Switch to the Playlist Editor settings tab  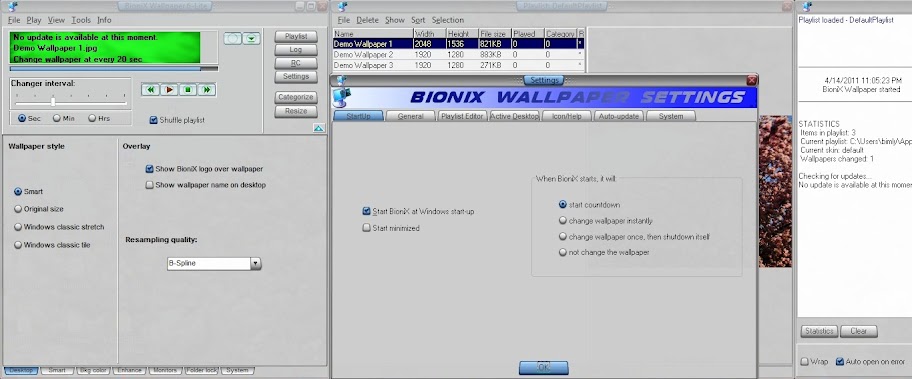click(462, 116)
